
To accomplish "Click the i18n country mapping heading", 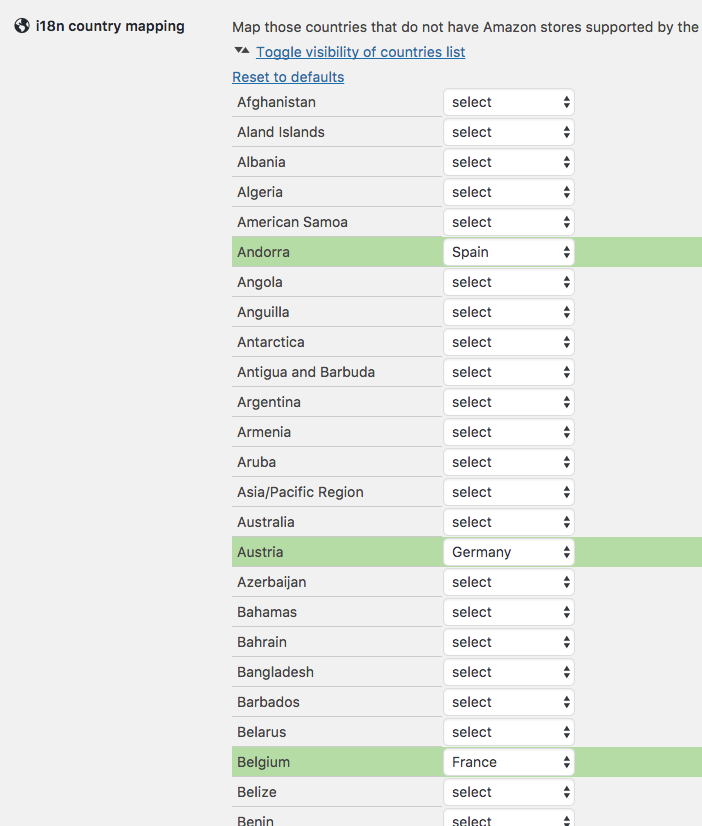I will 110,26.
